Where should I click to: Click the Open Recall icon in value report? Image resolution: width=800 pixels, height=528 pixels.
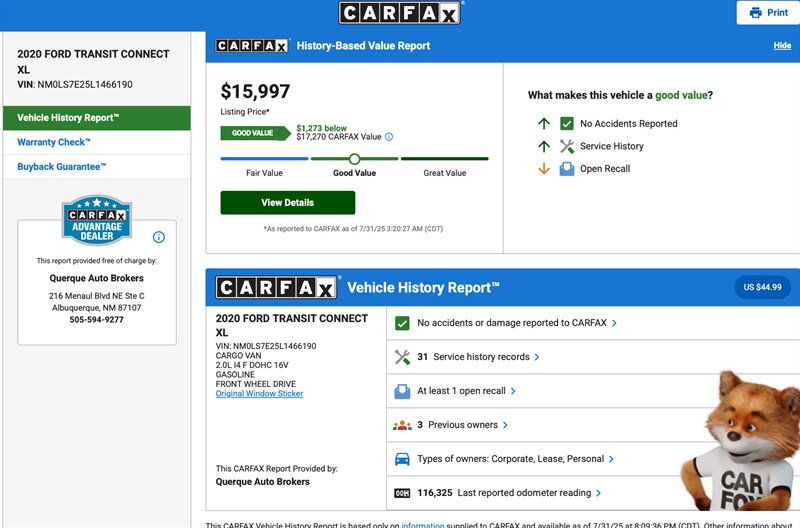(567, 169)
